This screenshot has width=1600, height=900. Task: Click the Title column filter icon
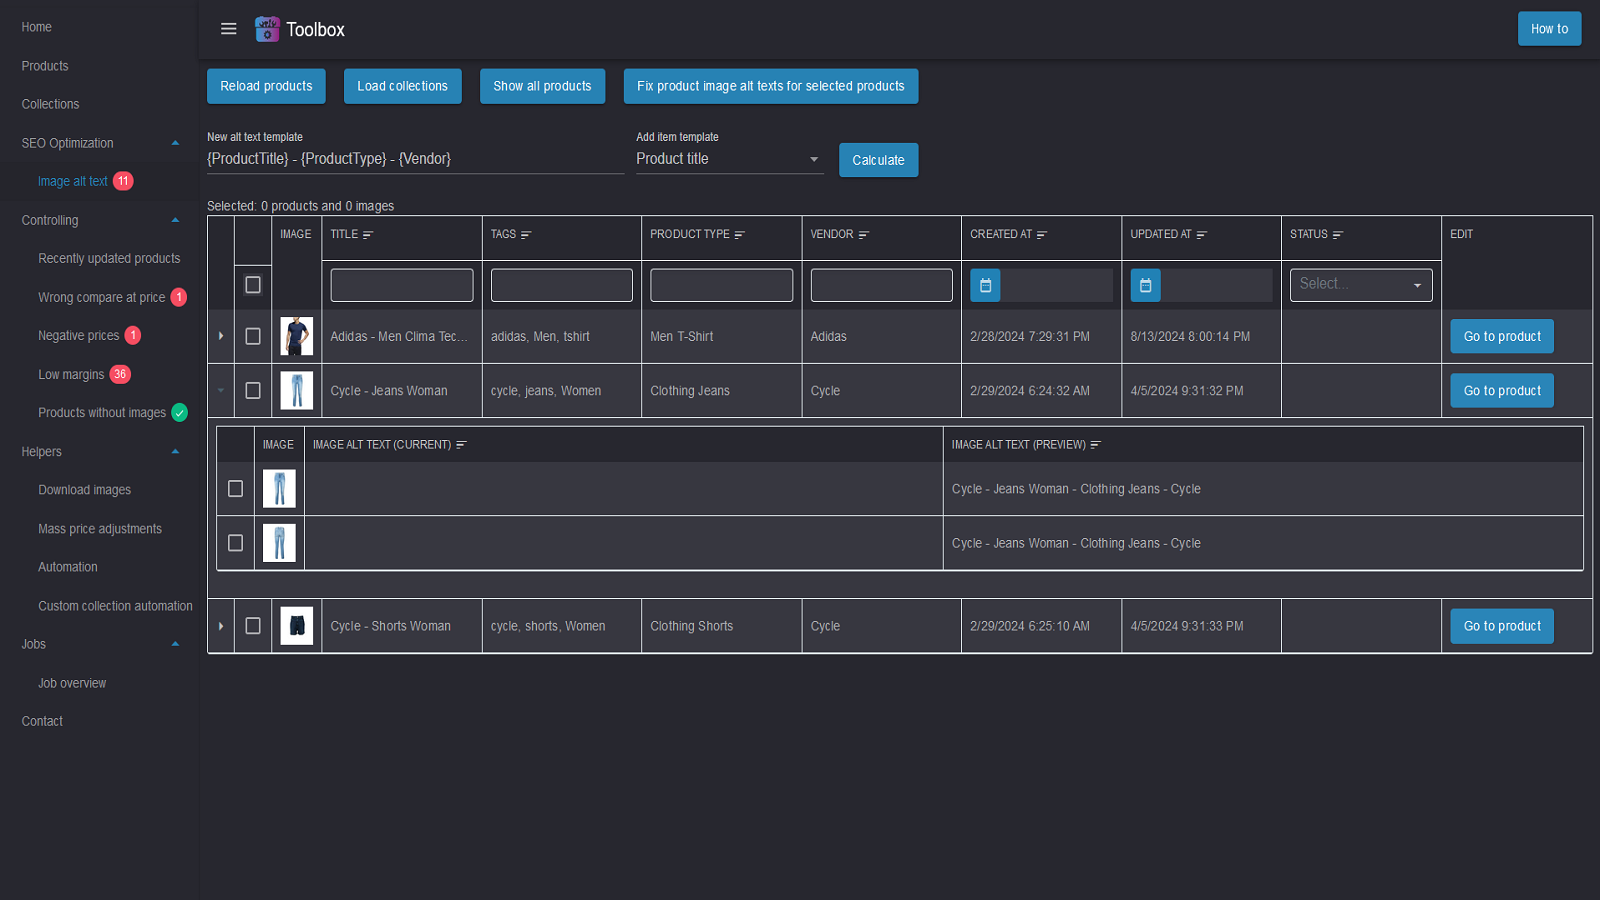pyautogui.click(x=368, y=235)
